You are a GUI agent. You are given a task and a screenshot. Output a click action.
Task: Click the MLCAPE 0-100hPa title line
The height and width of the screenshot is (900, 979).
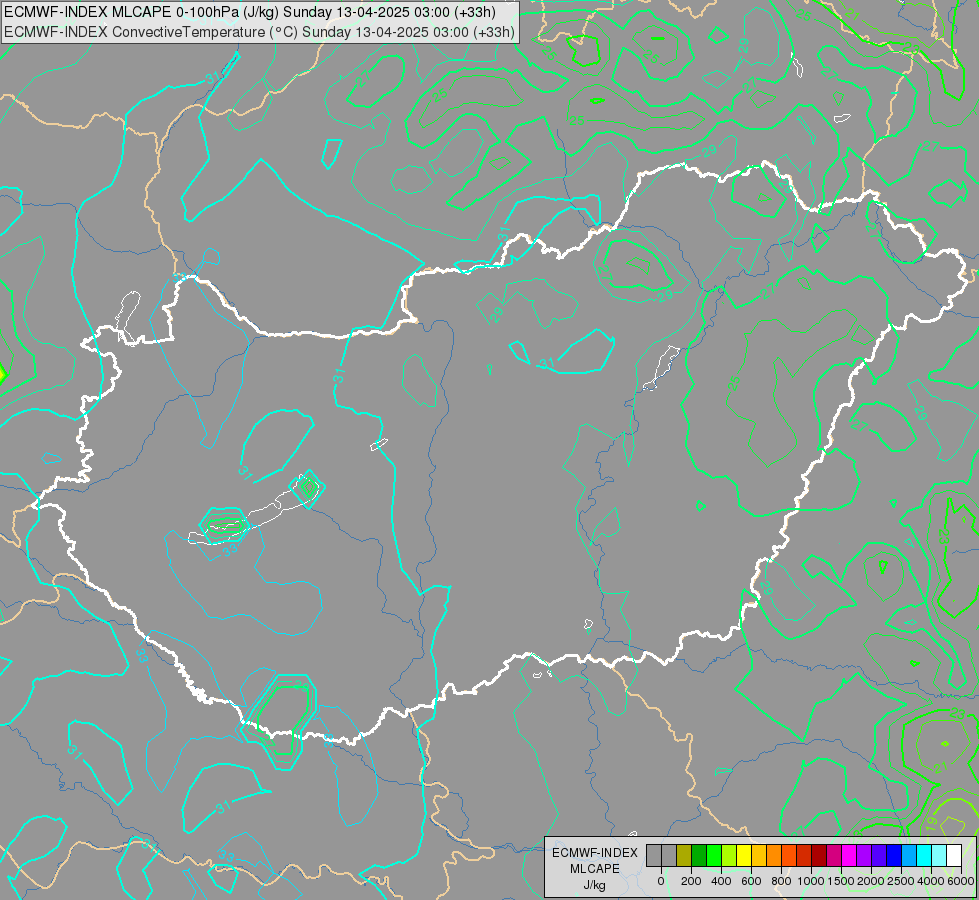point(250,12)
